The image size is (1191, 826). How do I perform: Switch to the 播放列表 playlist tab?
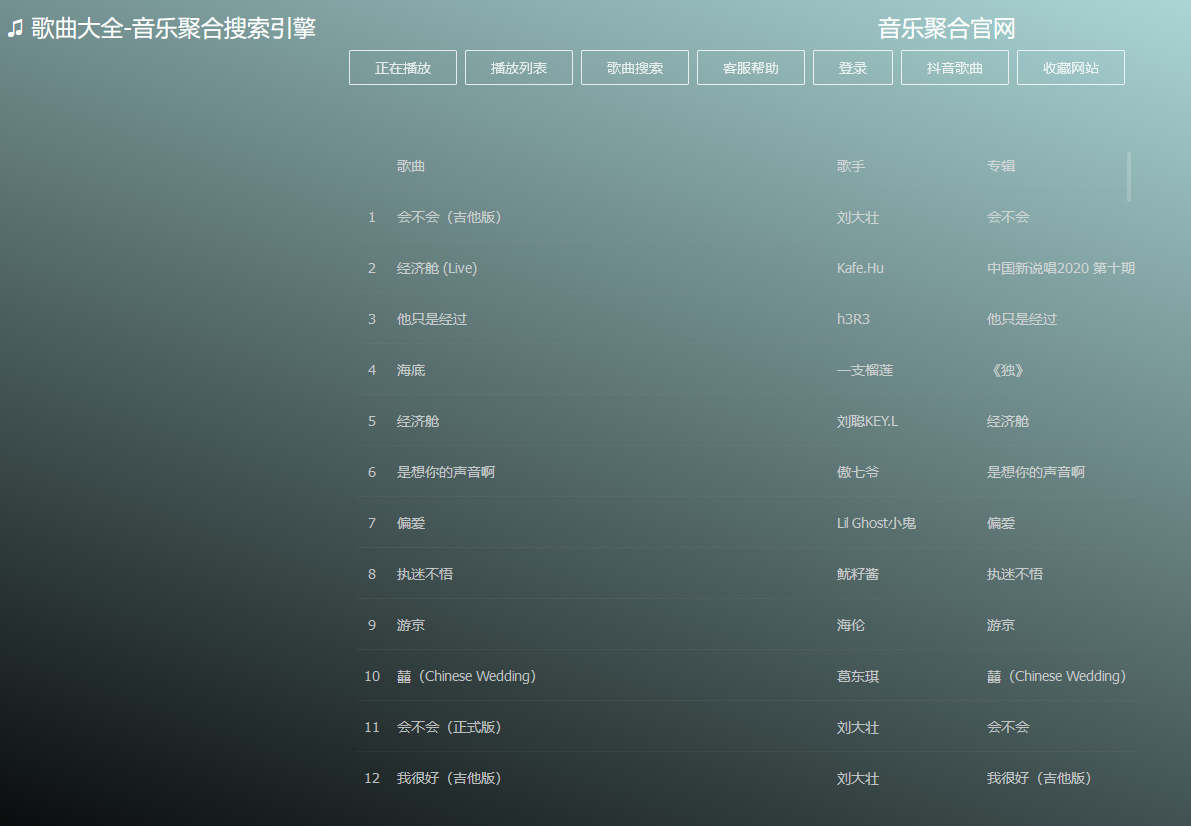(x=519, y=68)
